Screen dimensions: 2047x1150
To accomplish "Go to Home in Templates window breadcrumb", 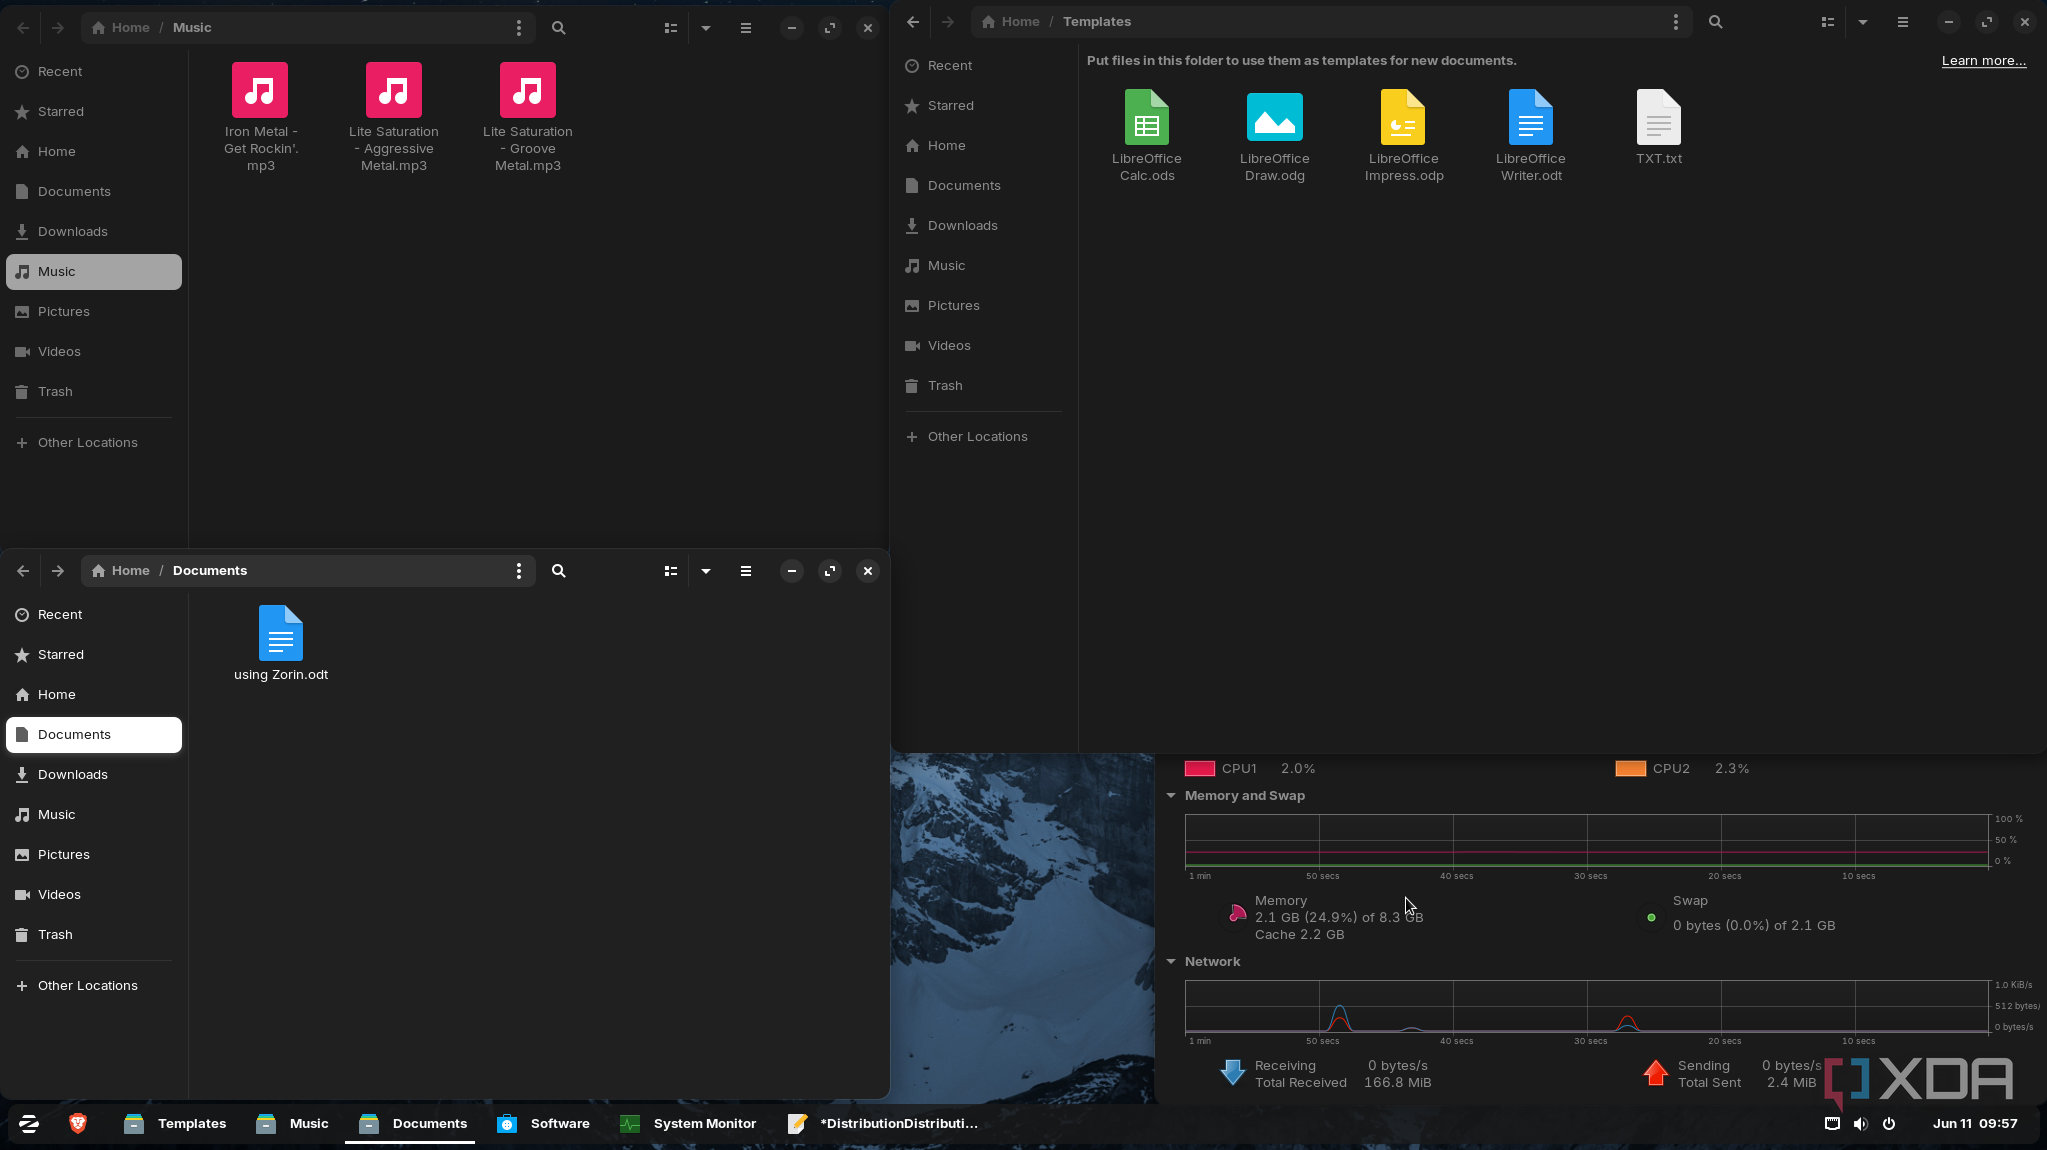I will coord(1011,22).
